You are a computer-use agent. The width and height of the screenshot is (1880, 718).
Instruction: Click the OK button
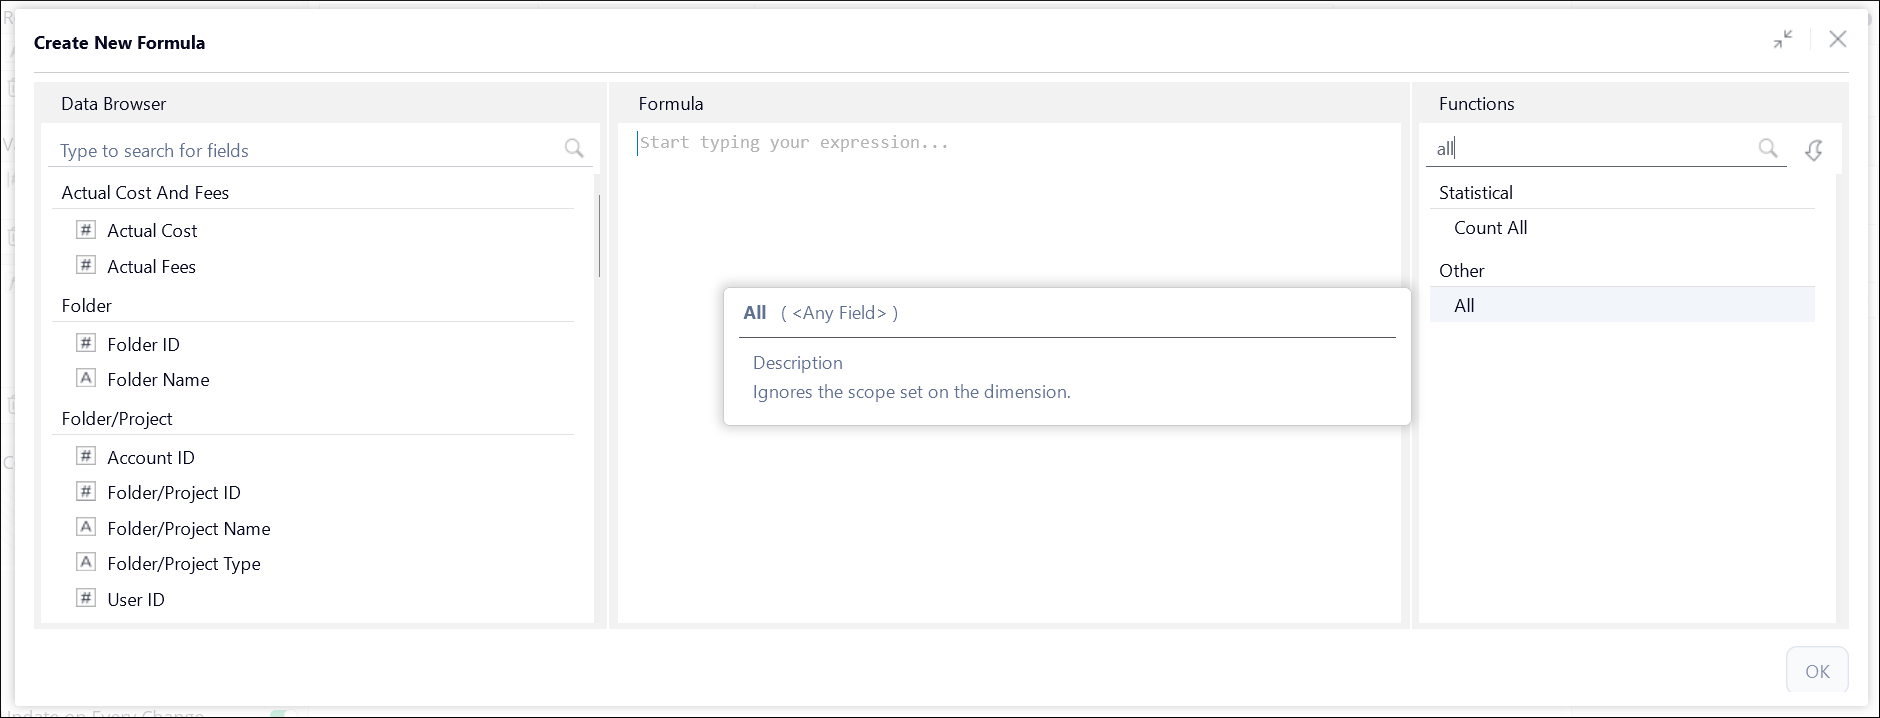pos(1817,671)
